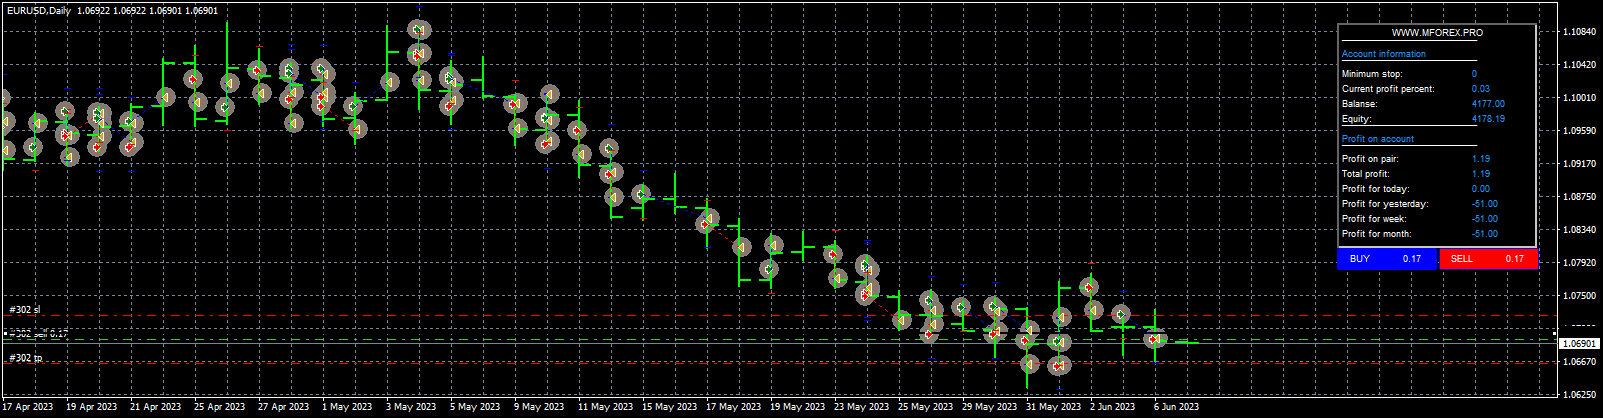Click the 11 May 2023 date label

point(604,407)
